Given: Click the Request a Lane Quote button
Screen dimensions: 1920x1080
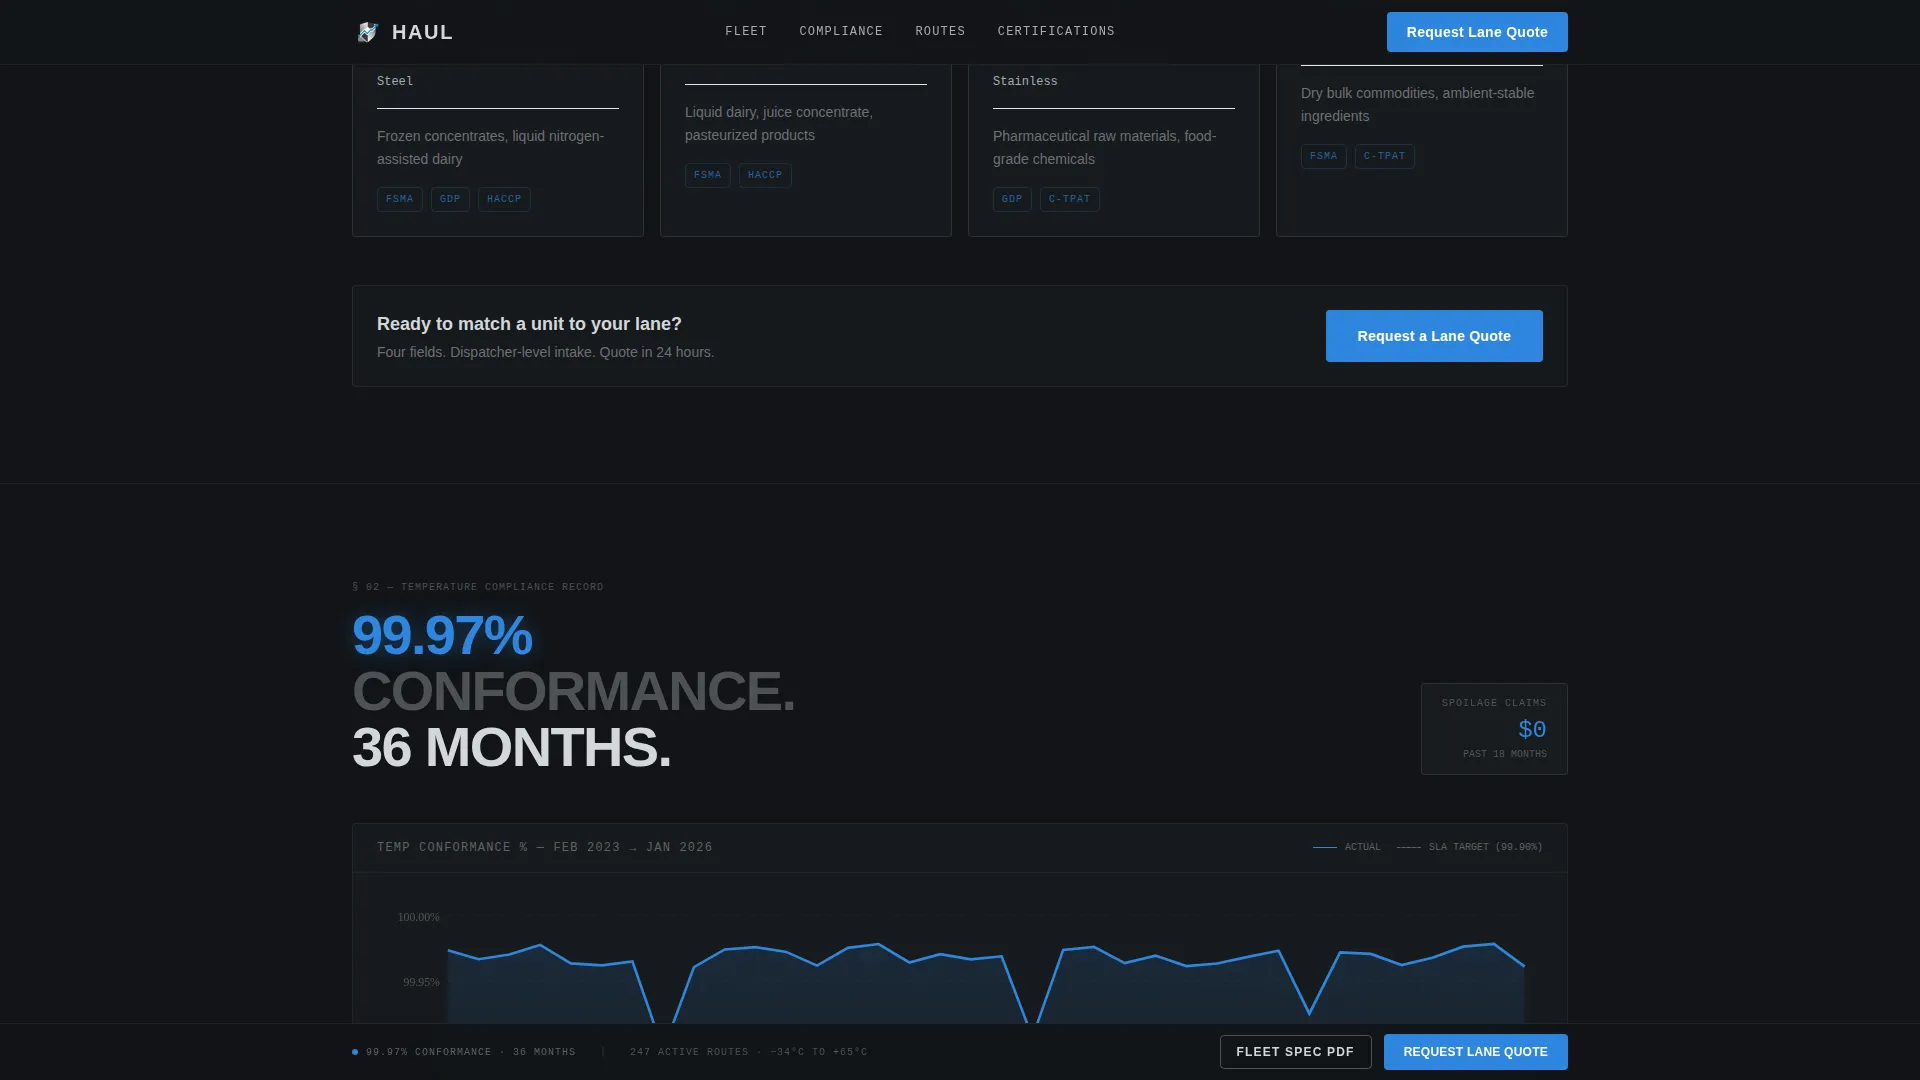Looking at the screenshot, I should tap(1434, 336).
